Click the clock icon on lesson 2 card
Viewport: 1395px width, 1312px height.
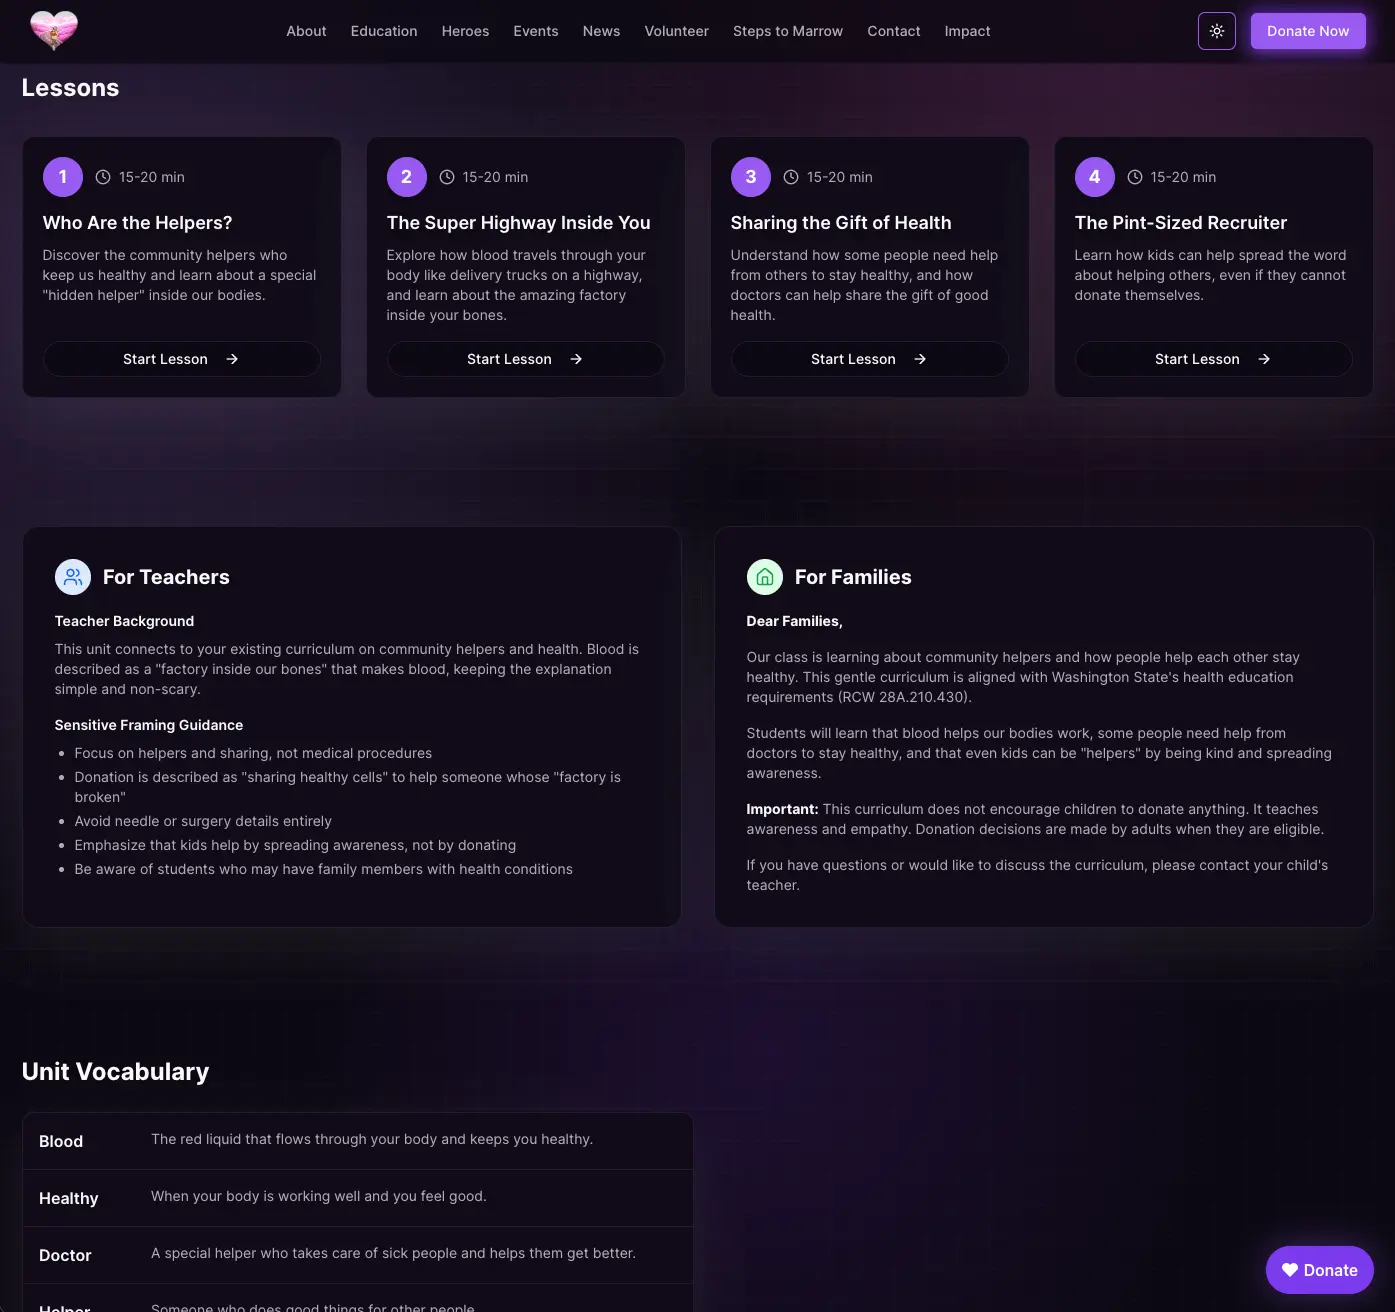447,176
